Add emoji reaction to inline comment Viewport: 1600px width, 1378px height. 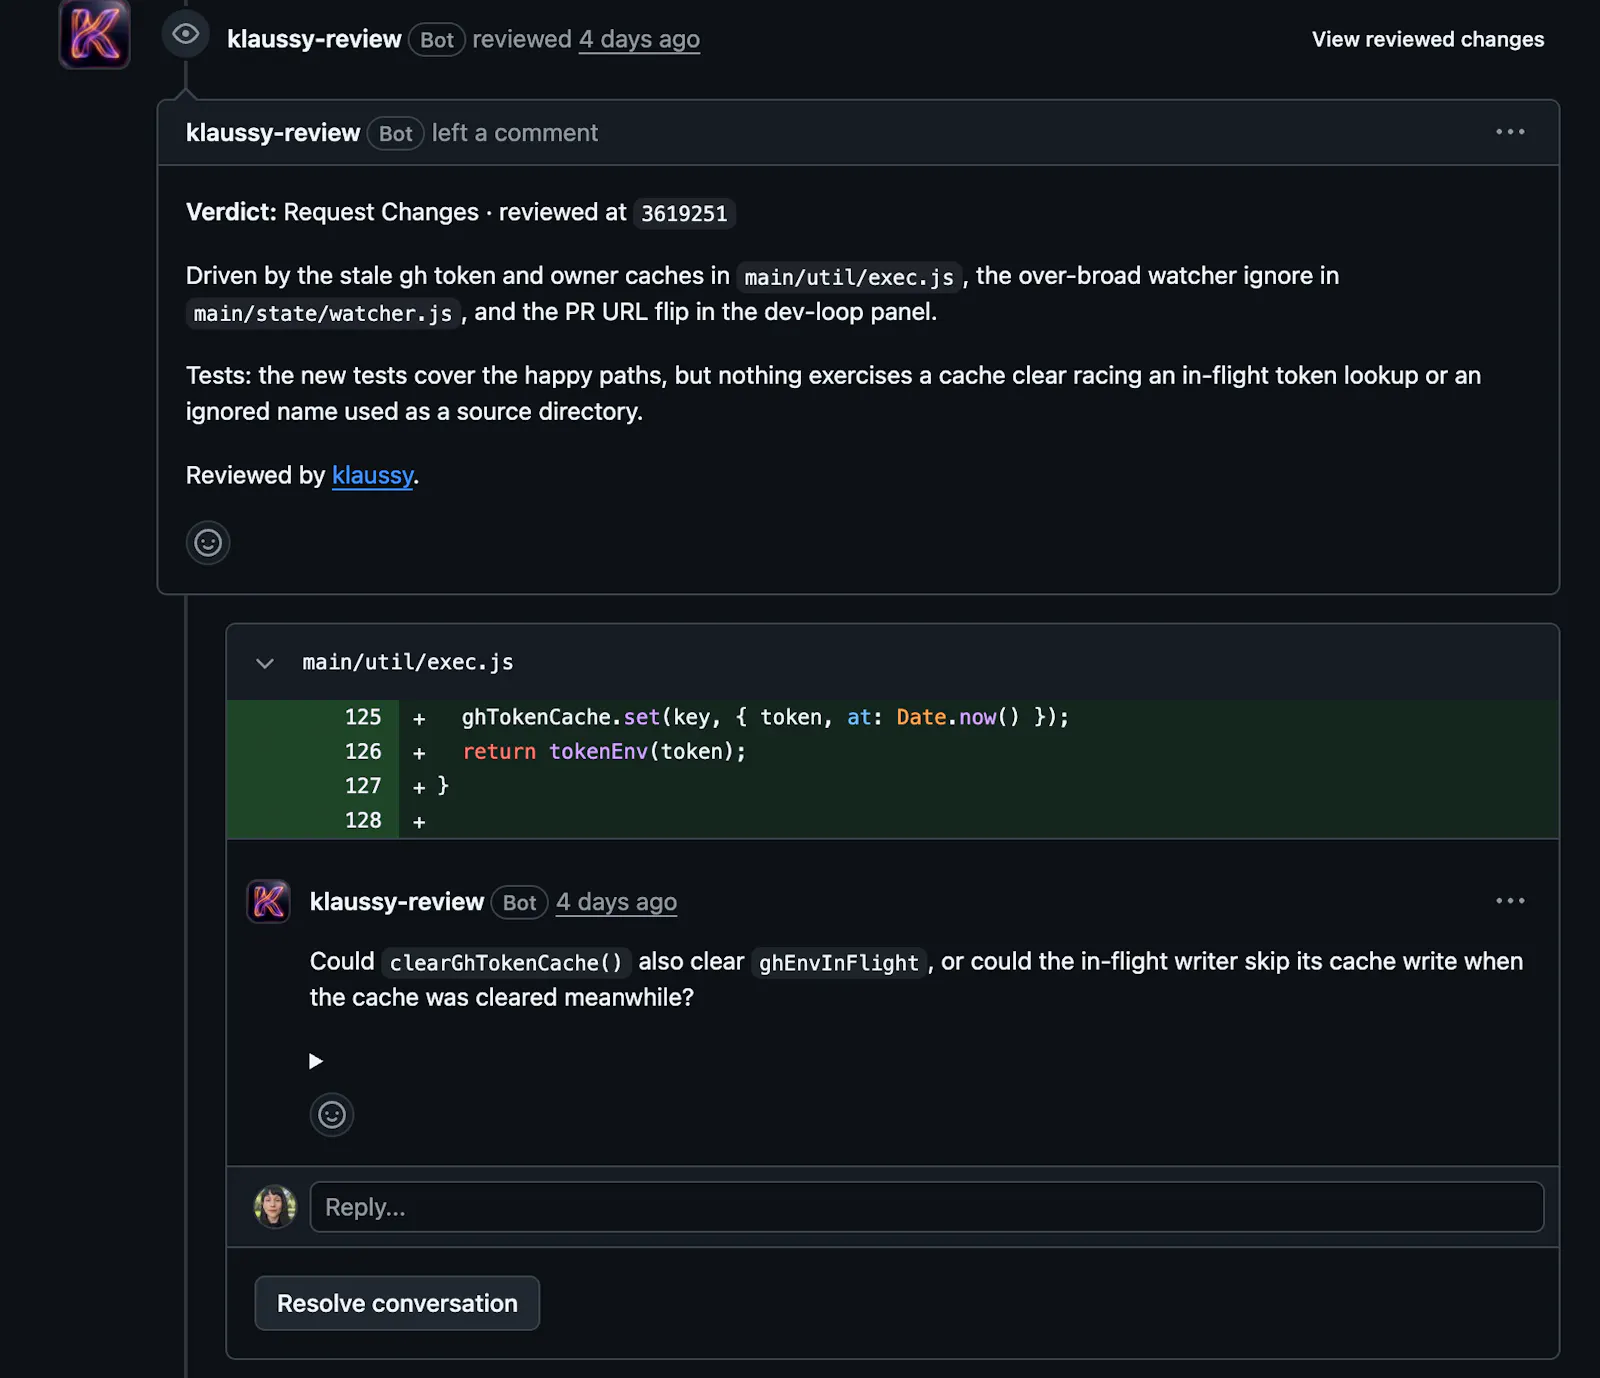[x=332, y=1115]
